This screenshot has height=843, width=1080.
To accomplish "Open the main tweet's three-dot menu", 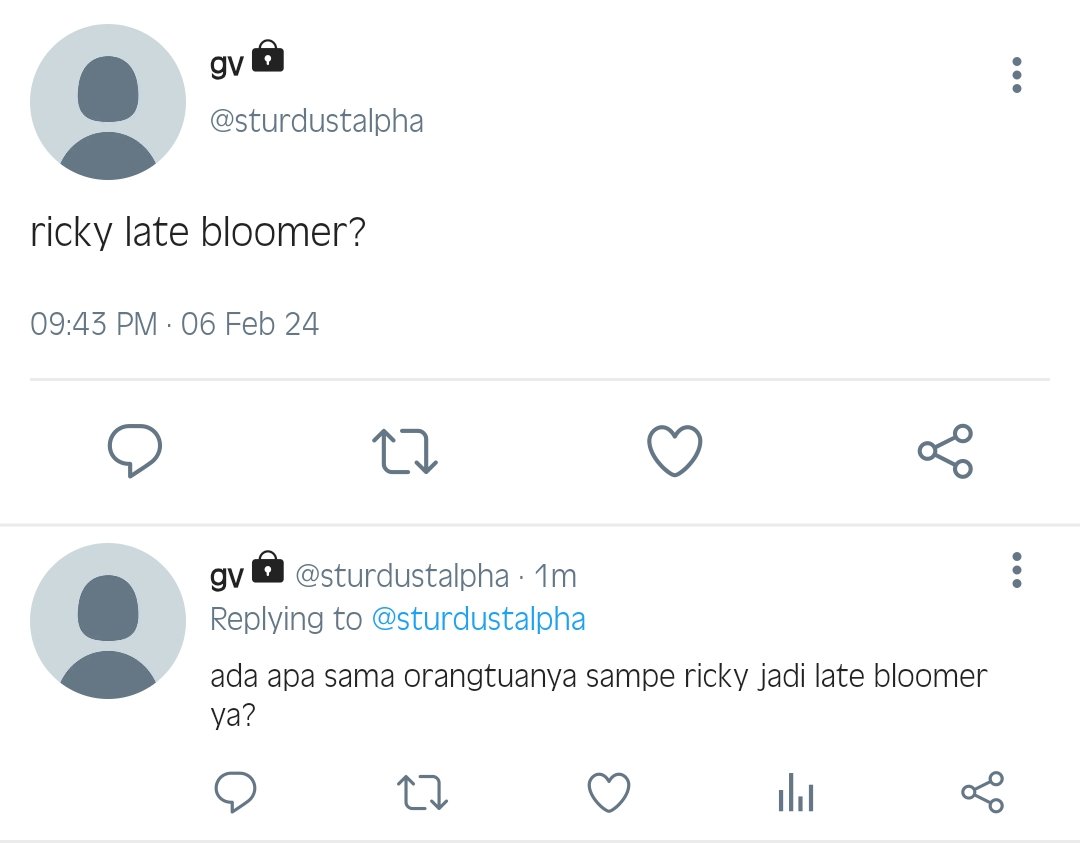I will (1017, 75).
